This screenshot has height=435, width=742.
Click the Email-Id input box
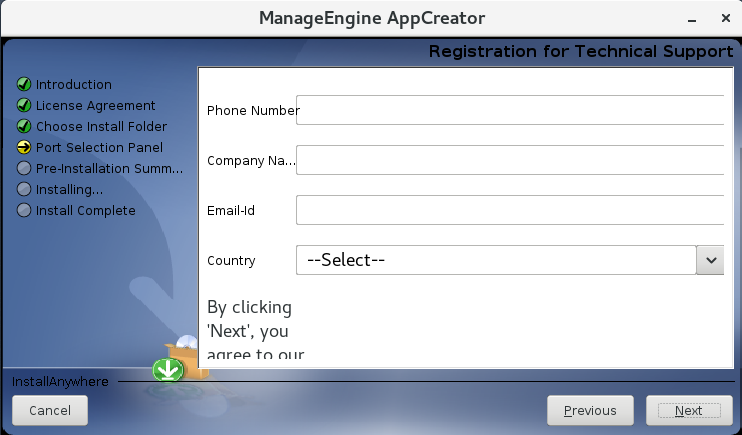[x=510, y=210]
